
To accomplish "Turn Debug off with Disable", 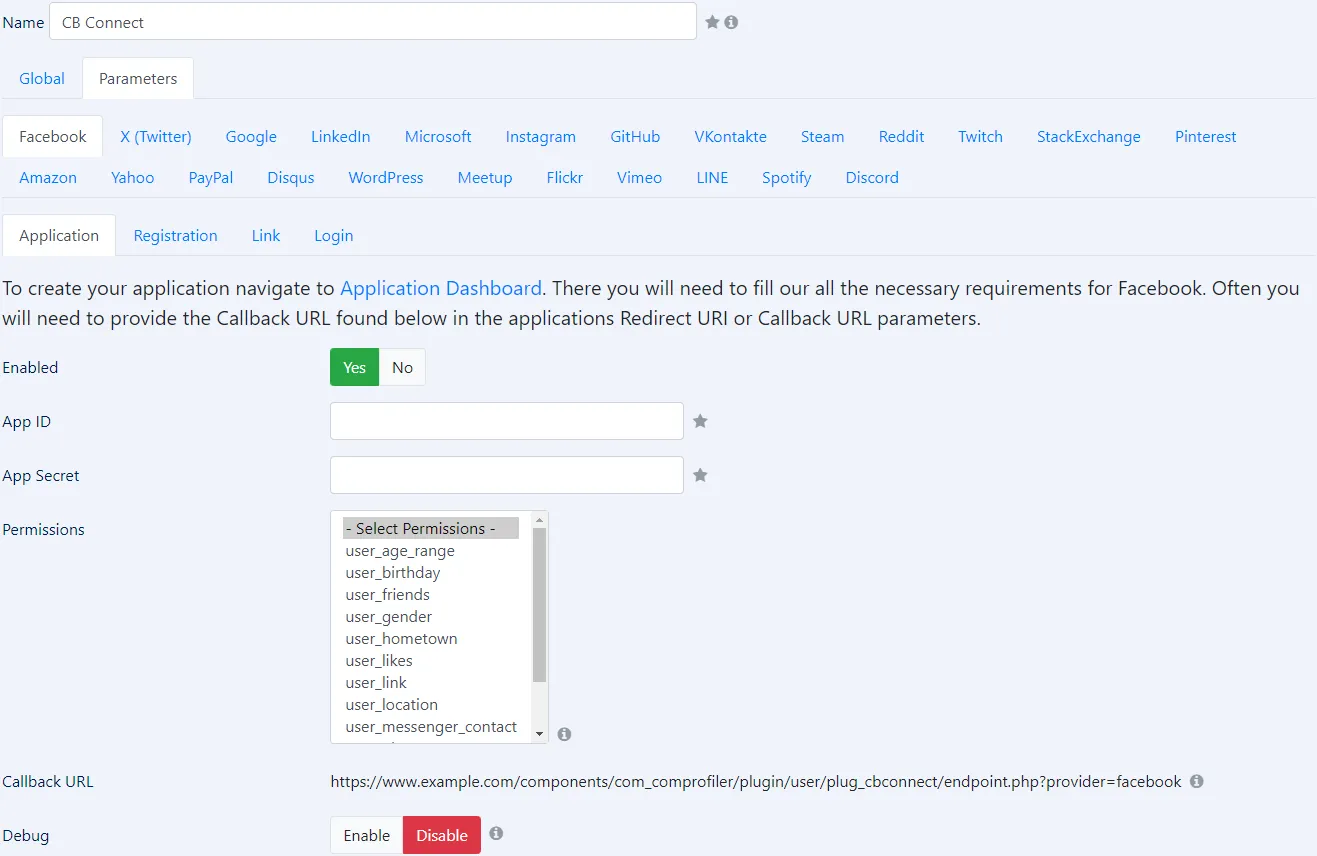I will point(442,835).
